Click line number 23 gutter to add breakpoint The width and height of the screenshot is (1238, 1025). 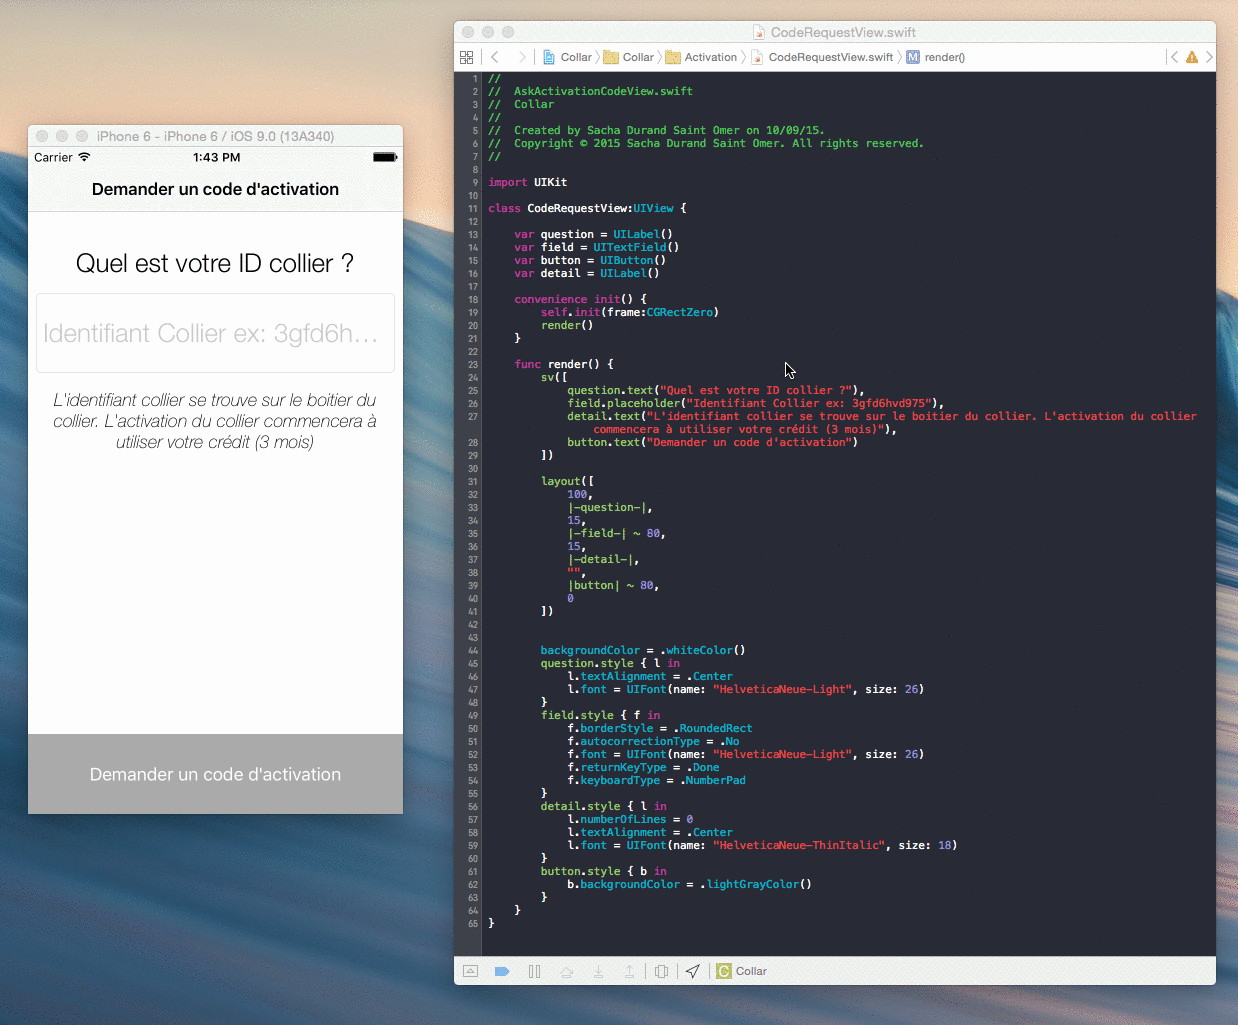coord(472,364)
